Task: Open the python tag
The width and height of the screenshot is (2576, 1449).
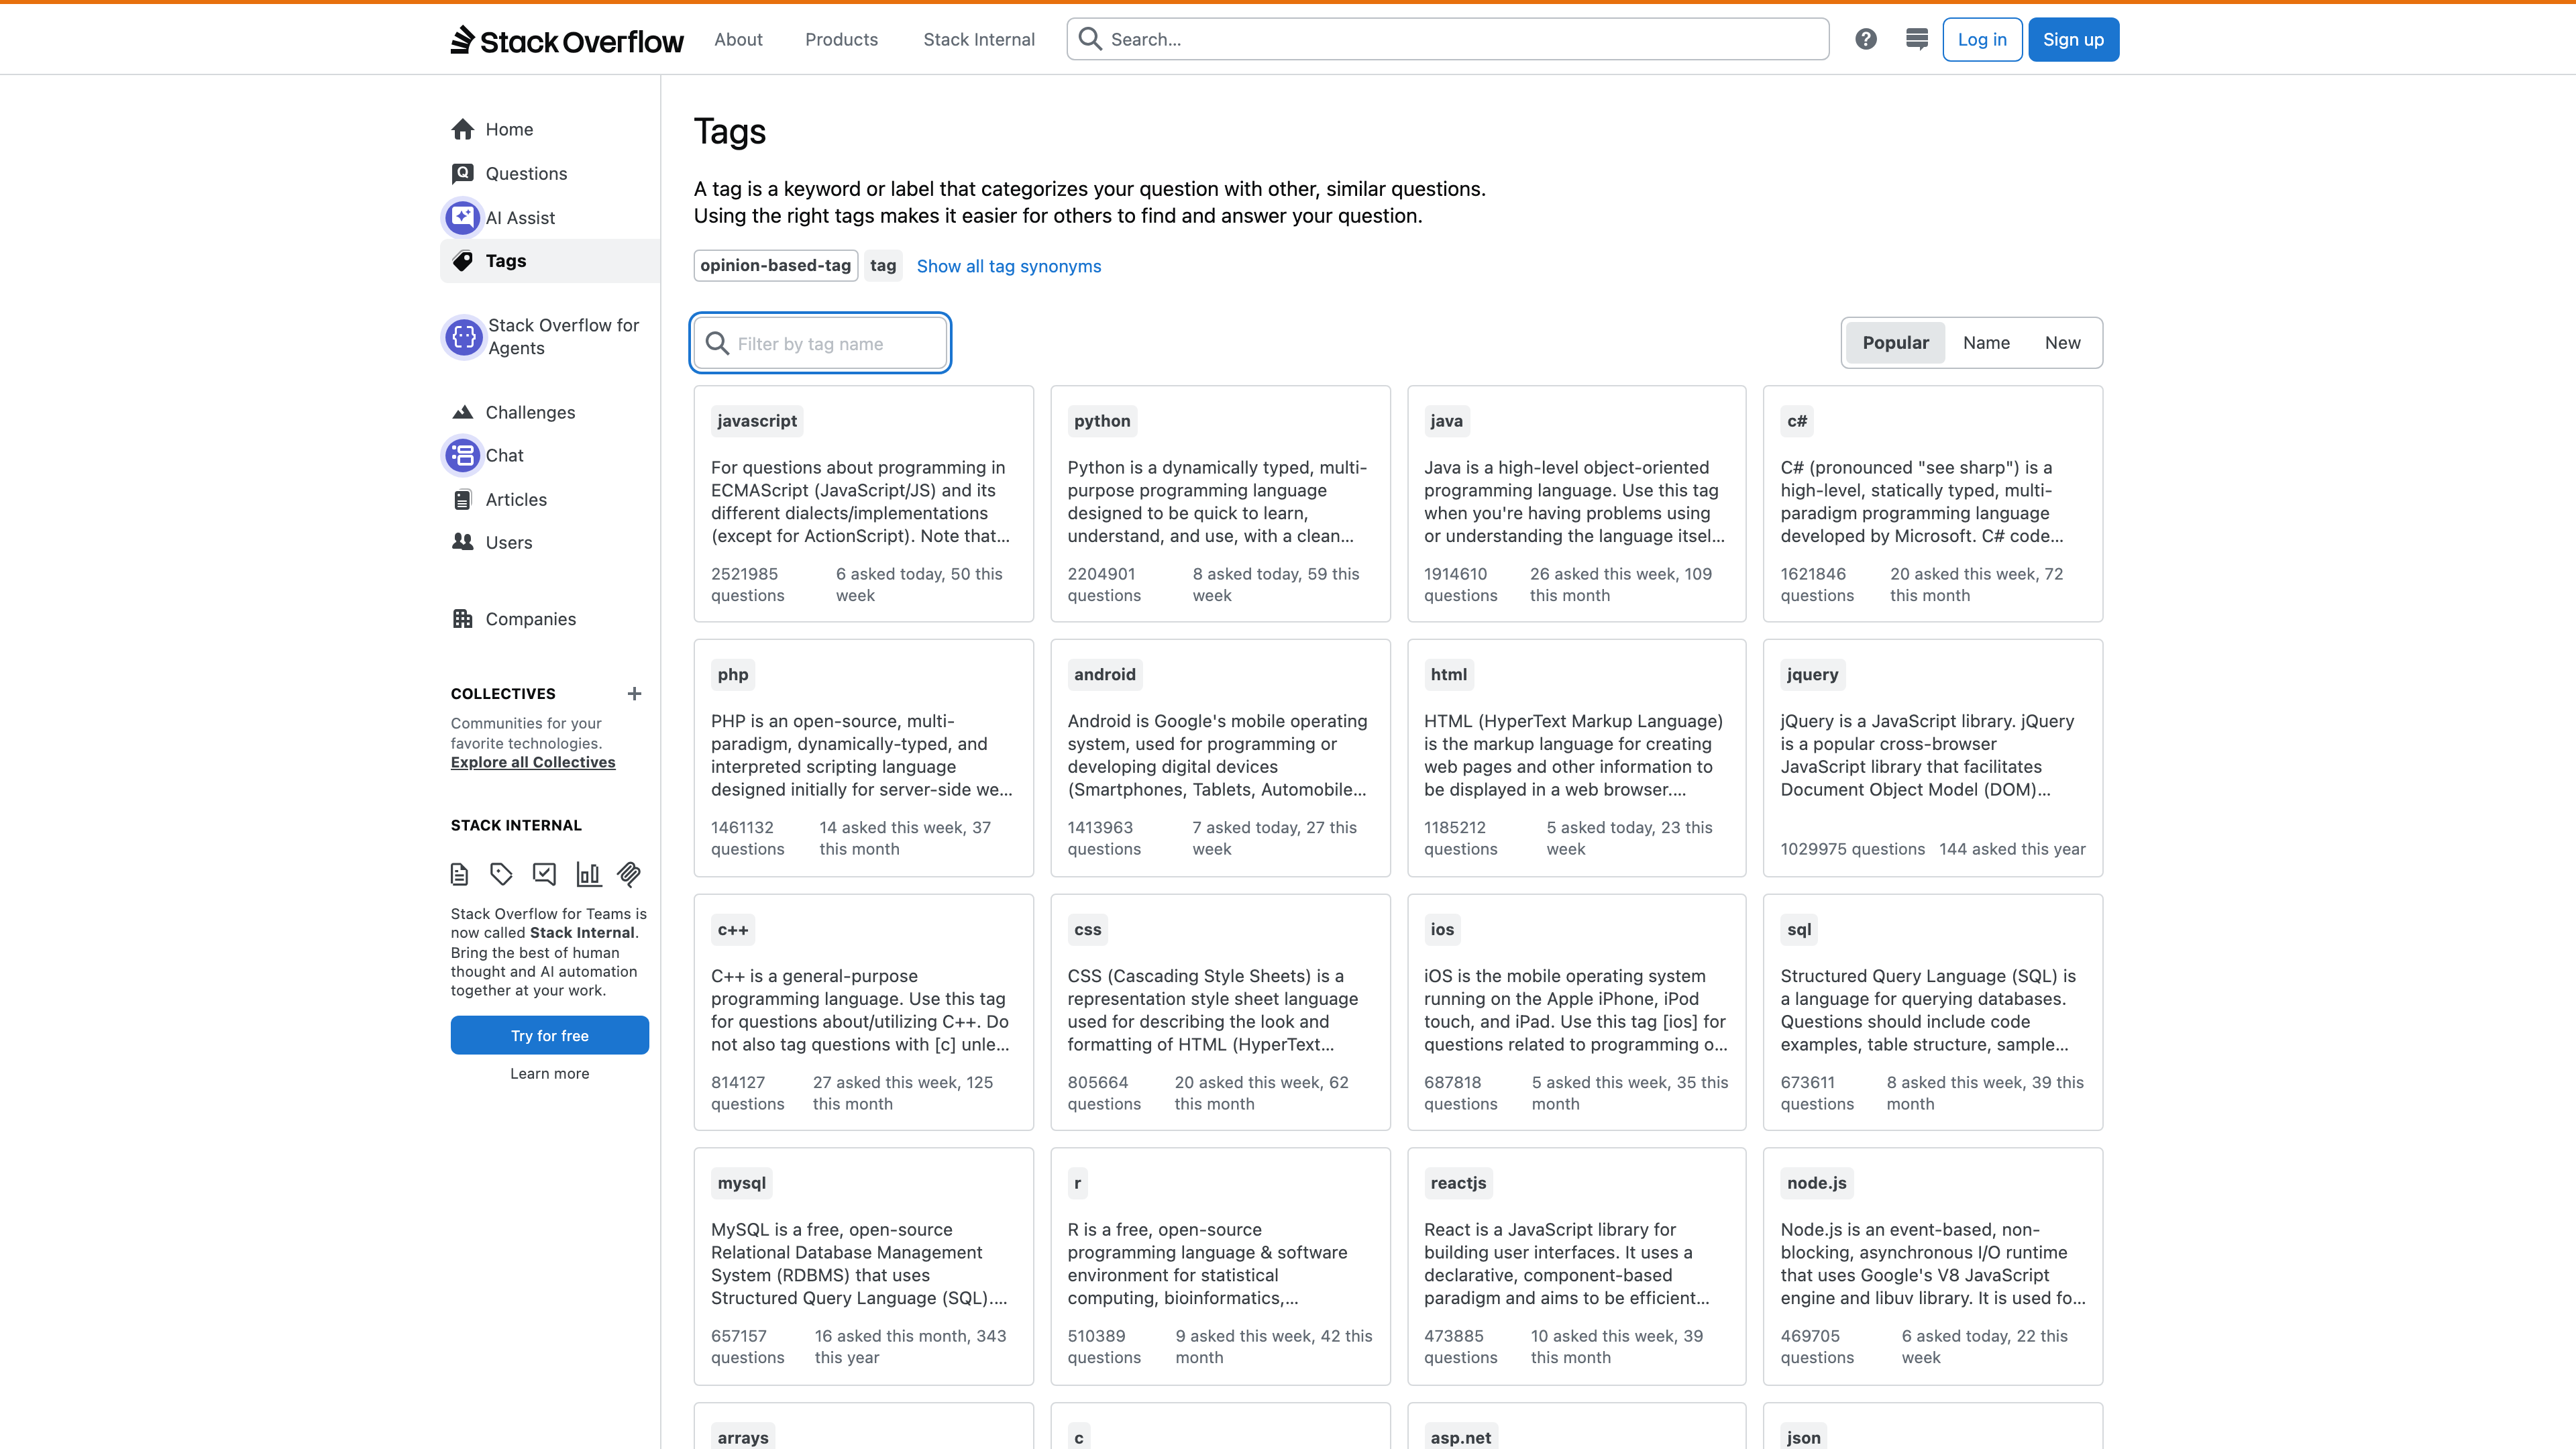Action: (x=1102, y=421)
